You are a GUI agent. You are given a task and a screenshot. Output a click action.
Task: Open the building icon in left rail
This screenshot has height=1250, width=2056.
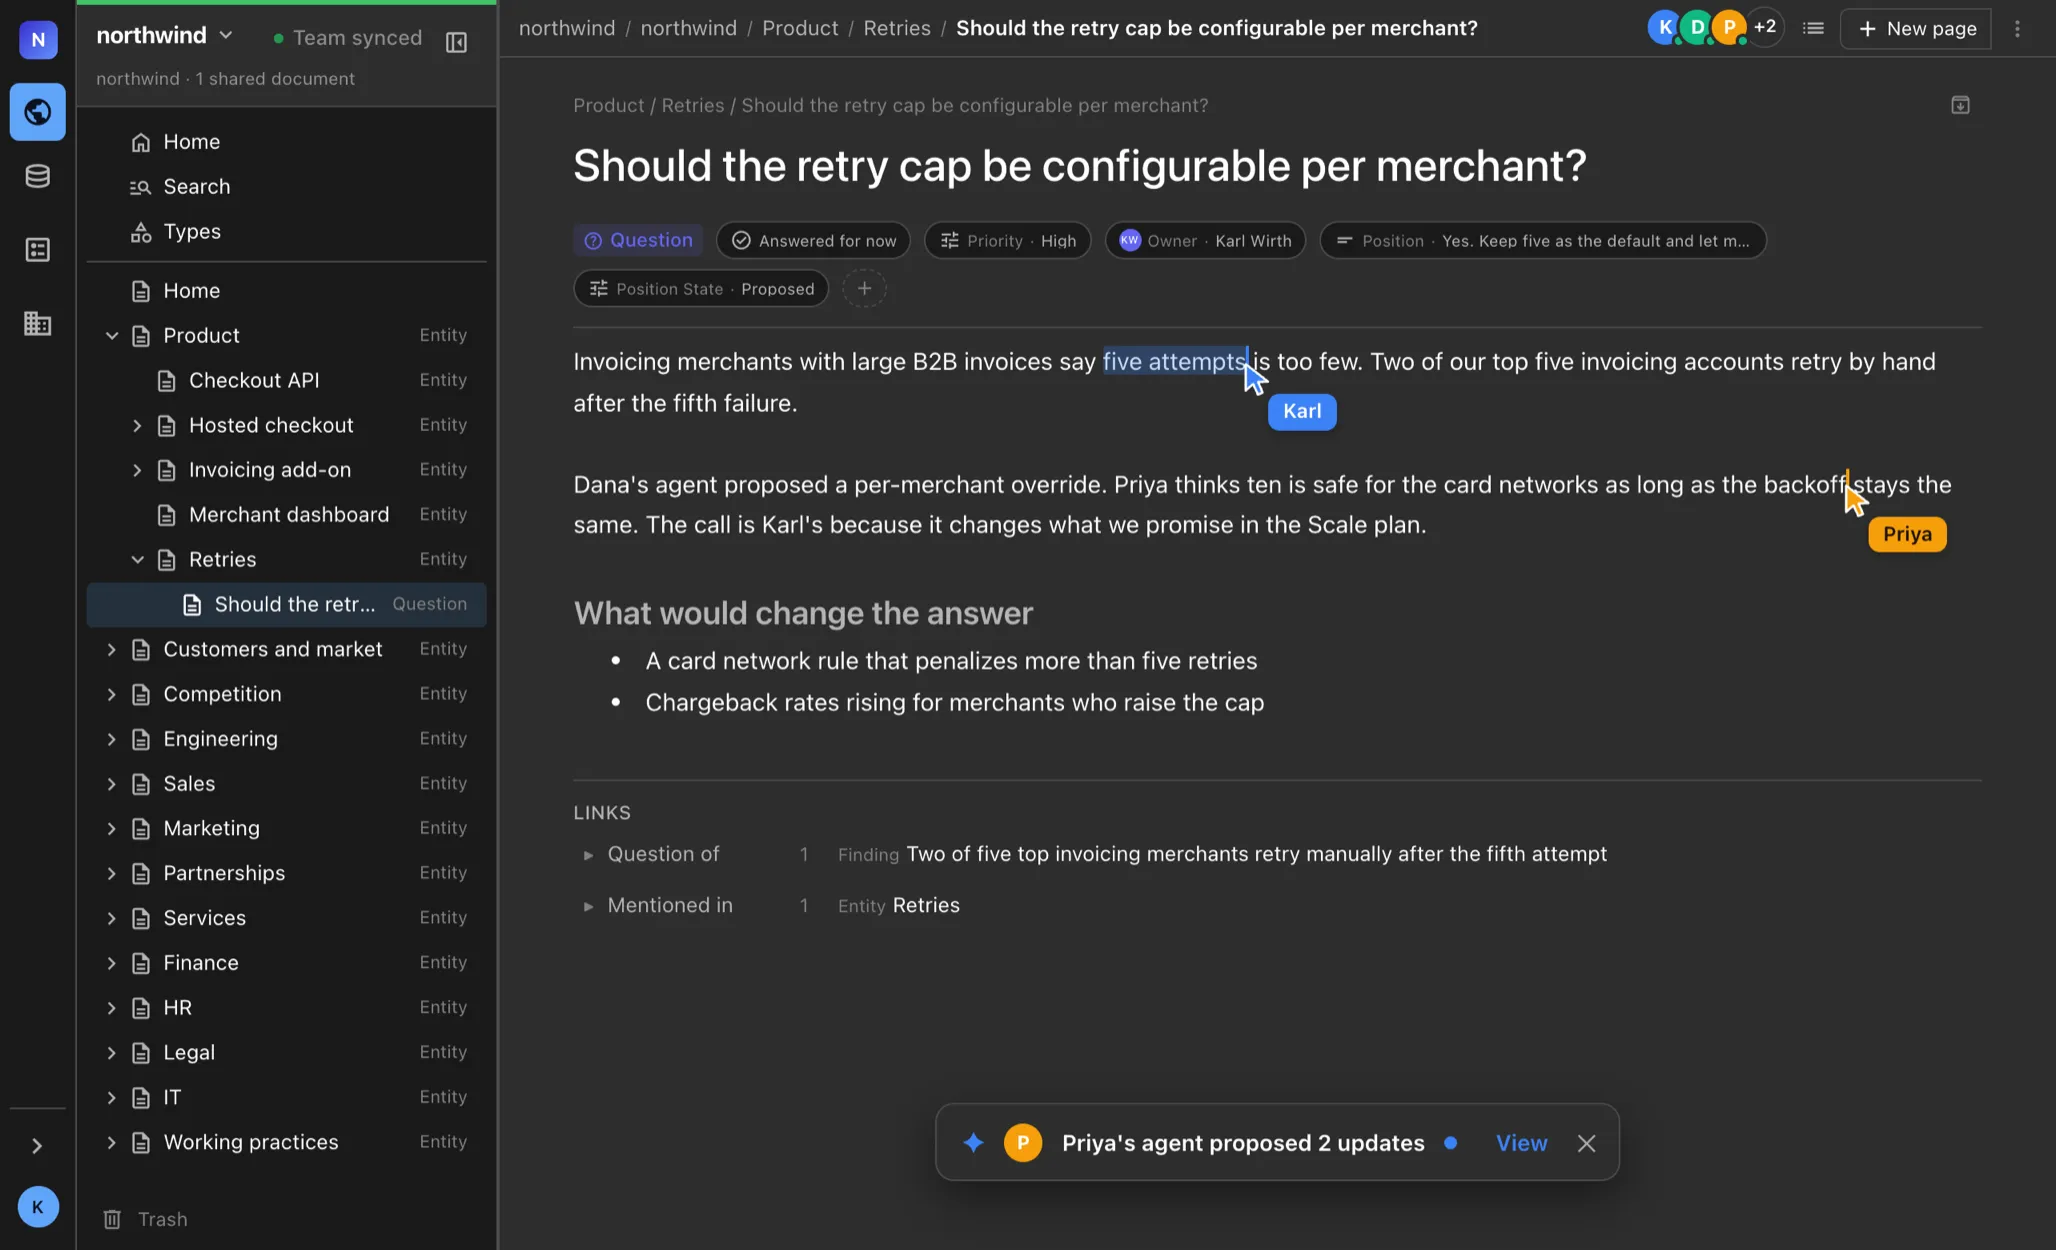coord(38,323)
